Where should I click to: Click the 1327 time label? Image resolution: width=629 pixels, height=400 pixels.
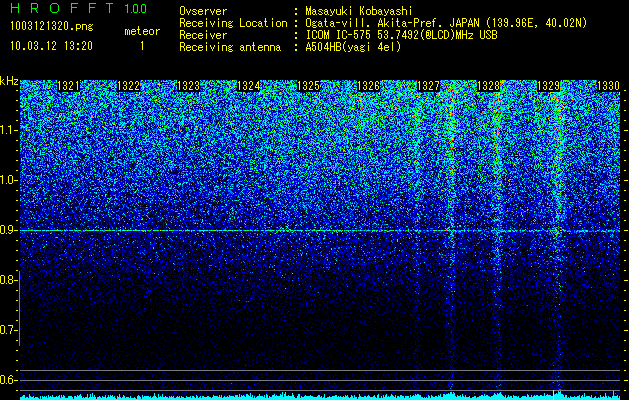click(x=428, y=86)
